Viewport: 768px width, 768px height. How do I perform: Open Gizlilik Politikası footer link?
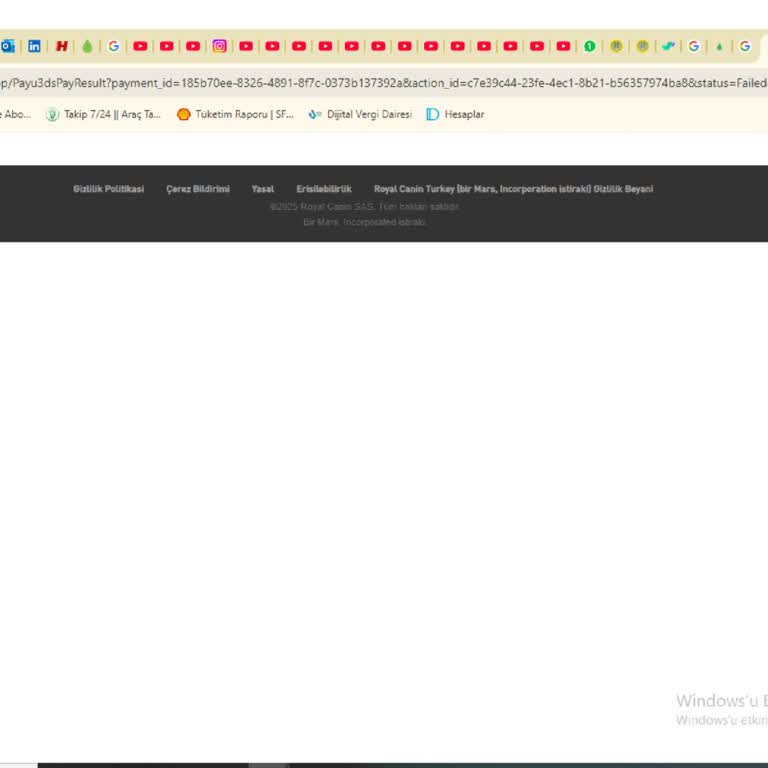109,189
